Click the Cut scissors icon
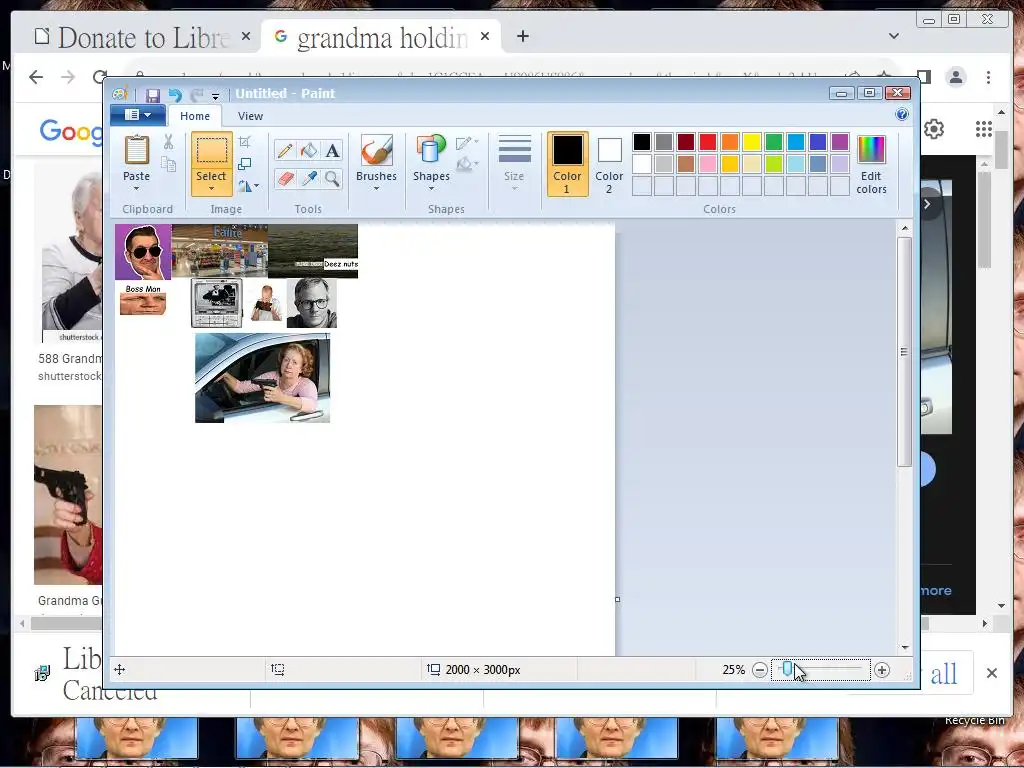Screen dimensions: 1024x768 pyautogui.click(x=168, y=142)
